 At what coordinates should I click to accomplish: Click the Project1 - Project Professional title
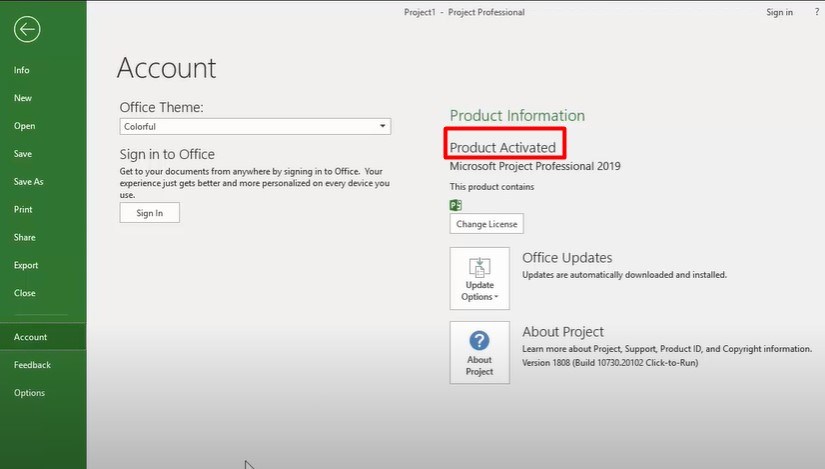pos(464,12)
